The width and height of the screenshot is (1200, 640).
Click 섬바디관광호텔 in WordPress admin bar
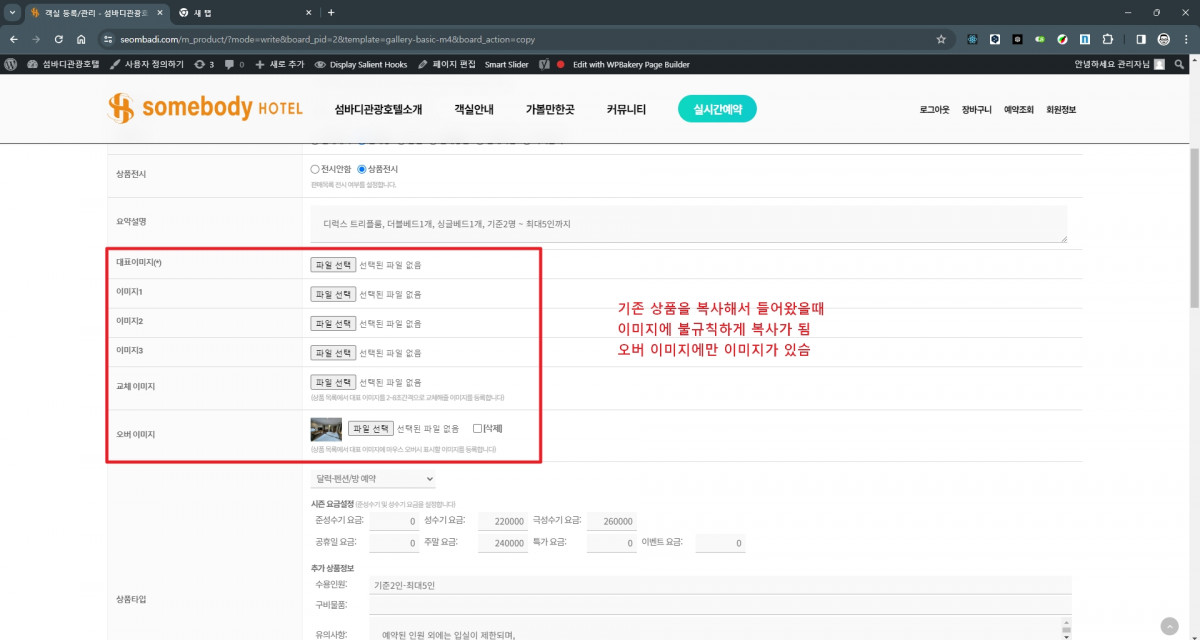tap(63, 64)
